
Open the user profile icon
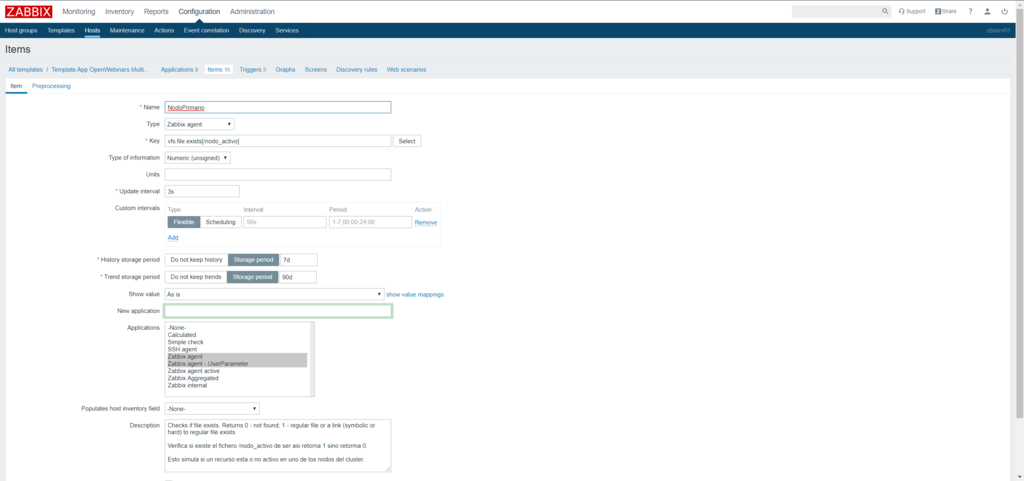pyautogui.click(x=987, y=11)
